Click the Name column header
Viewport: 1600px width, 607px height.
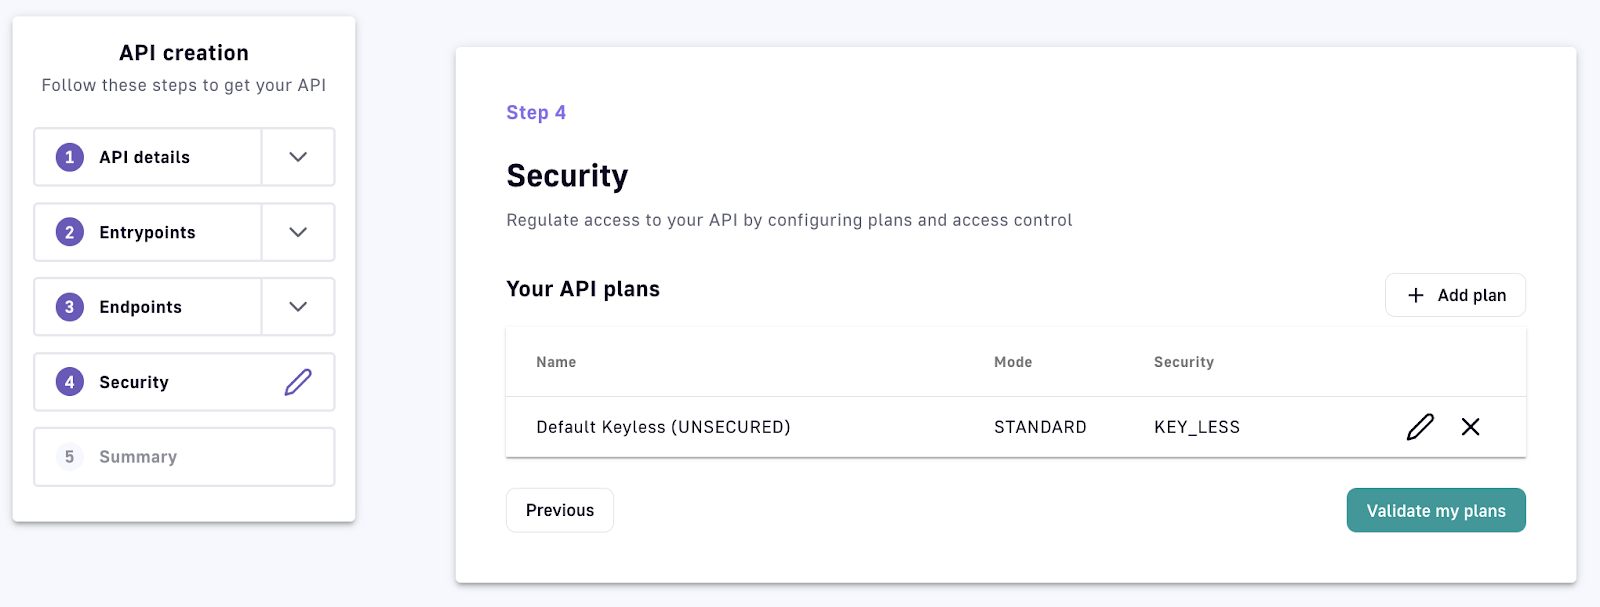tap(556, 362)
